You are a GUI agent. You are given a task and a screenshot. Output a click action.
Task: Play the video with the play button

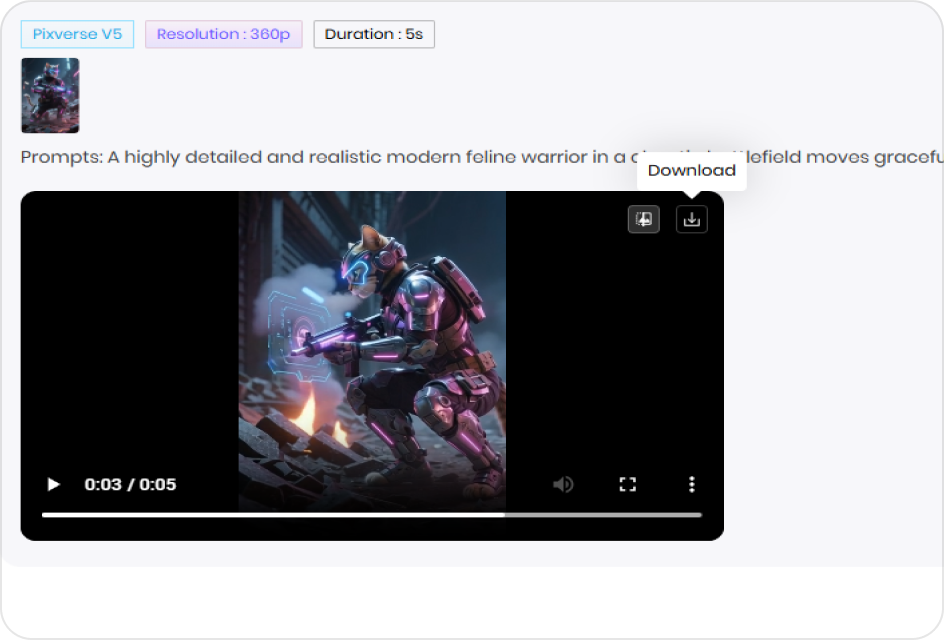(x=54, y=484)
